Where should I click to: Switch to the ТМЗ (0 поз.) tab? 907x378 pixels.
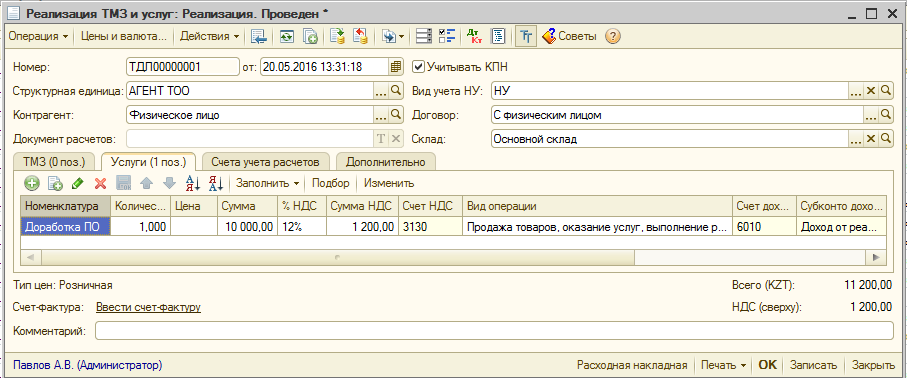pyautogui.click(x=54, y=162)
